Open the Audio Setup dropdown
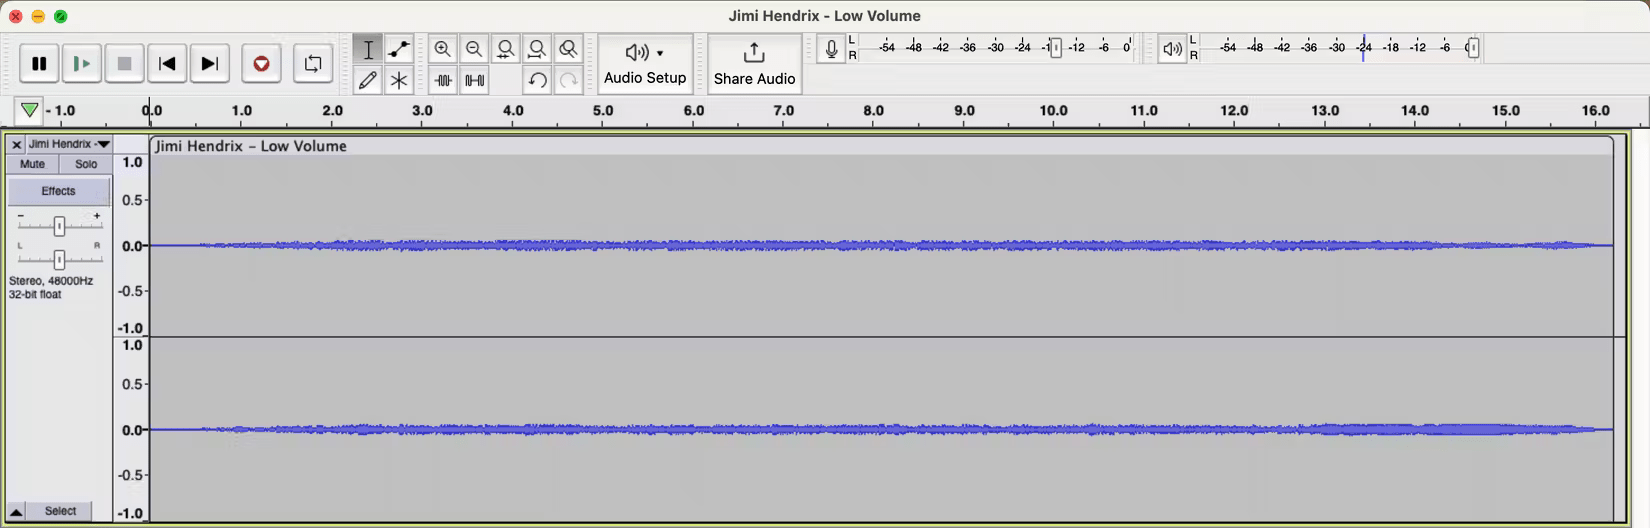The width and height of the screenshot is (1650, 528). [x=645, y=64]
